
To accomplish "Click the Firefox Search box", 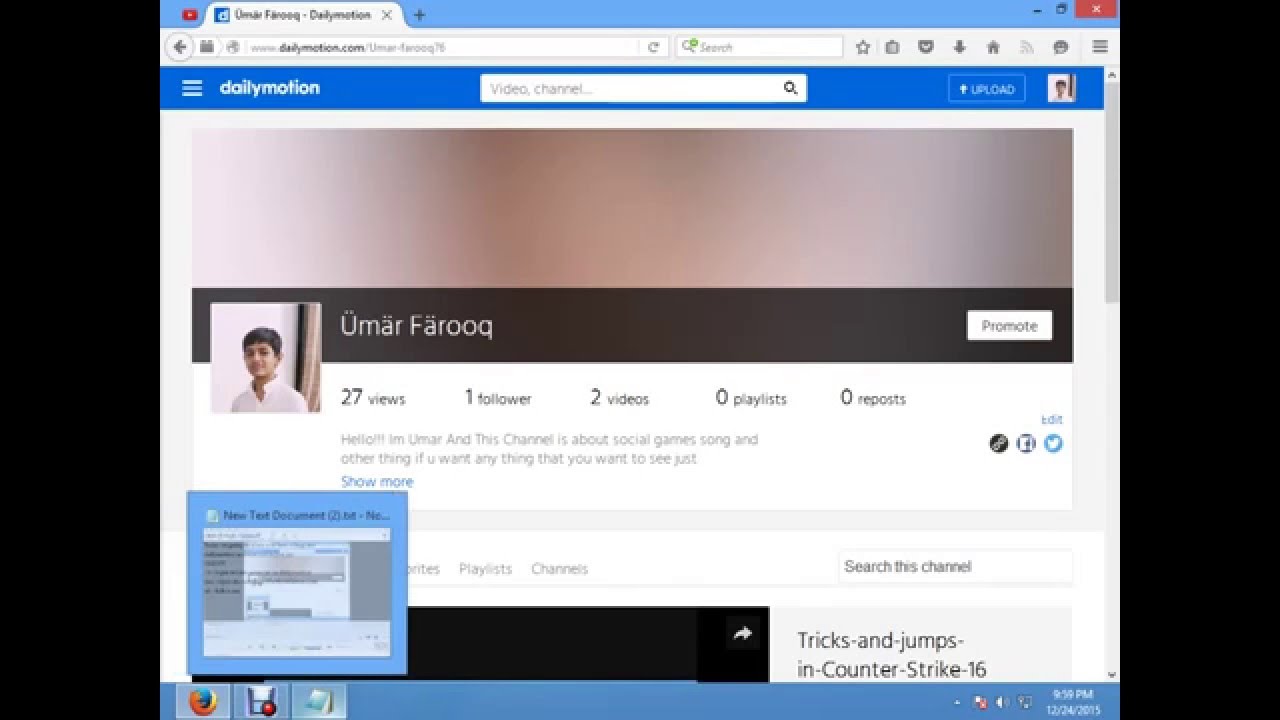I will click(760, 47).
